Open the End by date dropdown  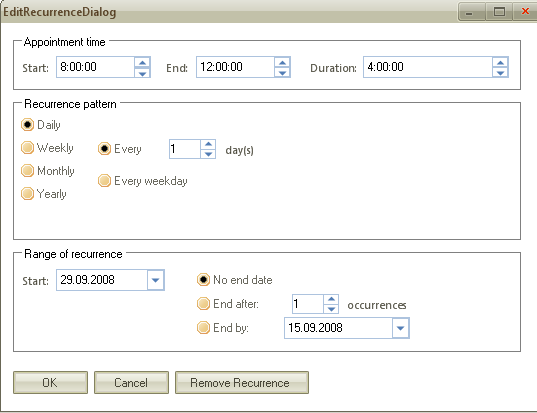tap(401, 328)
